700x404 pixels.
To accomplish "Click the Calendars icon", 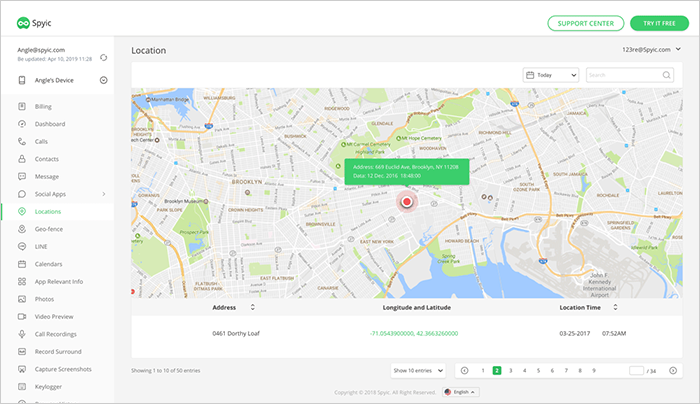I will (22, 264).
